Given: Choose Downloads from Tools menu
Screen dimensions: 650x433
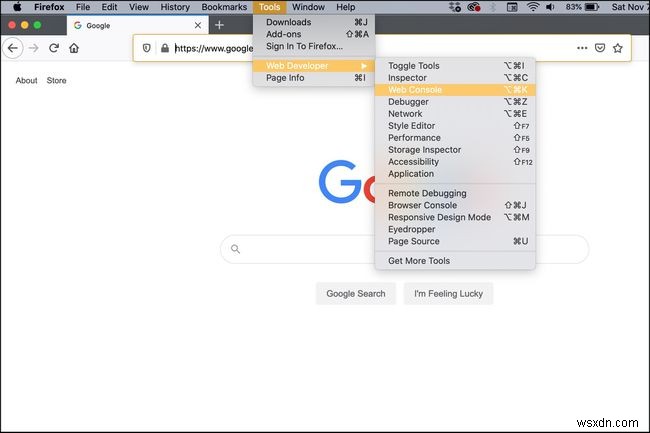Looking at the screenshot, I should [x=314, y=22].
